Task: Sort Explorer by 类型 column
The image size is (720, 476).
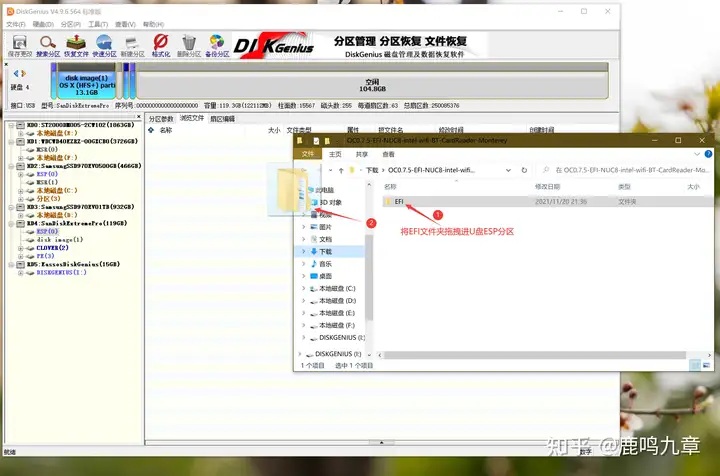Action: click(624, 187)
